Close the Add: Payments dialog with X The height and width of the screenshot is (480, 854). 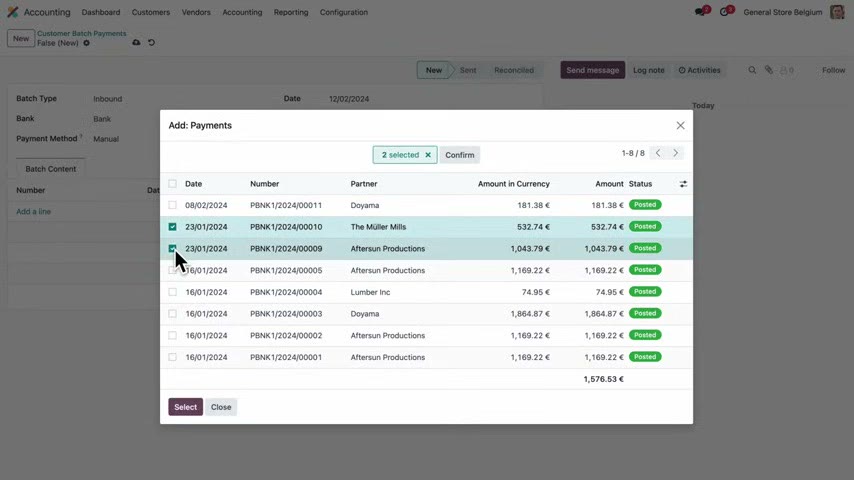(680, 125)
